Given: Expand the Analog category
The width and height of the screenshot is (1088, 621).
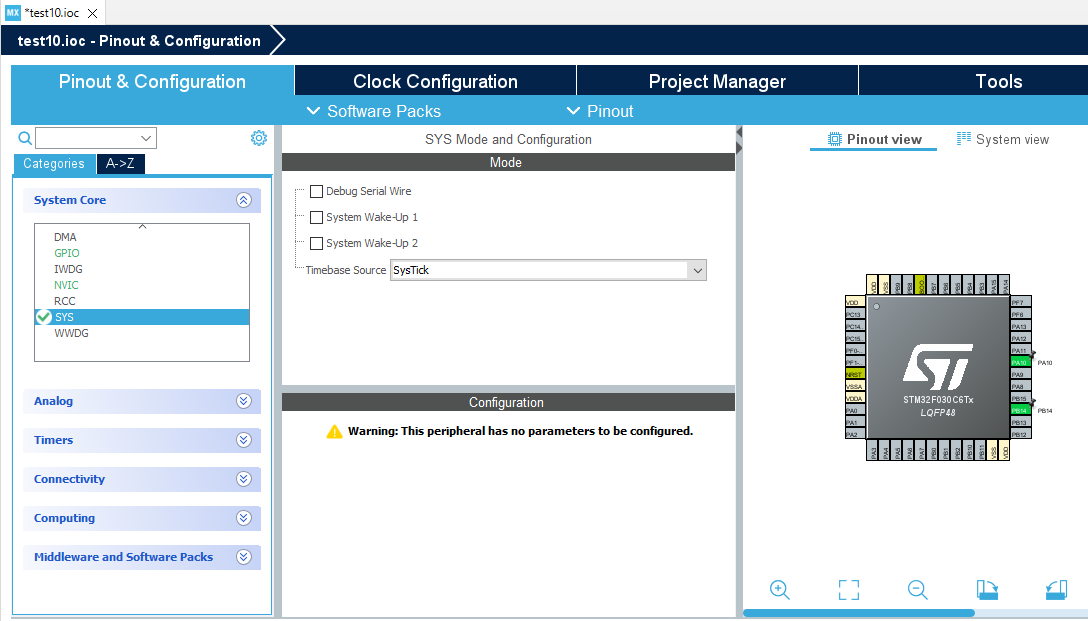Looking at the screenshot, I should (x=243, y=401).
